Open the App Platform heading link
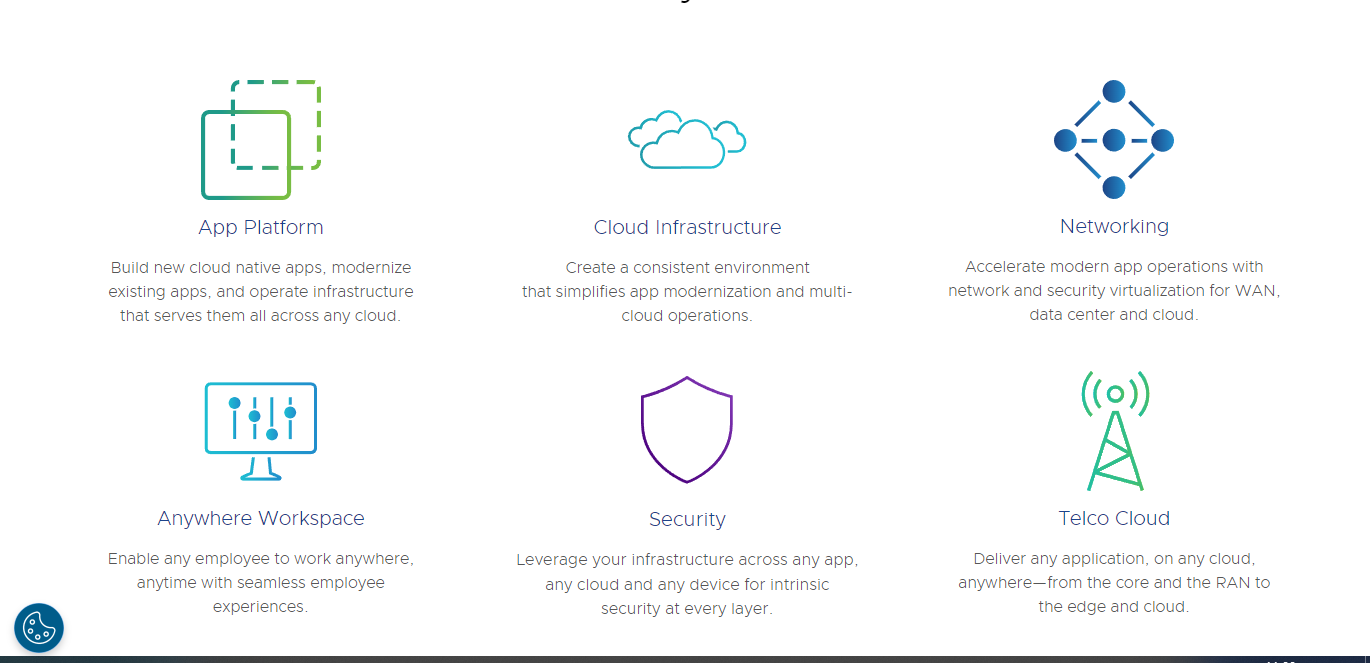This screenshot has height=663, width=1370. pyautogui.click(x=260, y=227)
